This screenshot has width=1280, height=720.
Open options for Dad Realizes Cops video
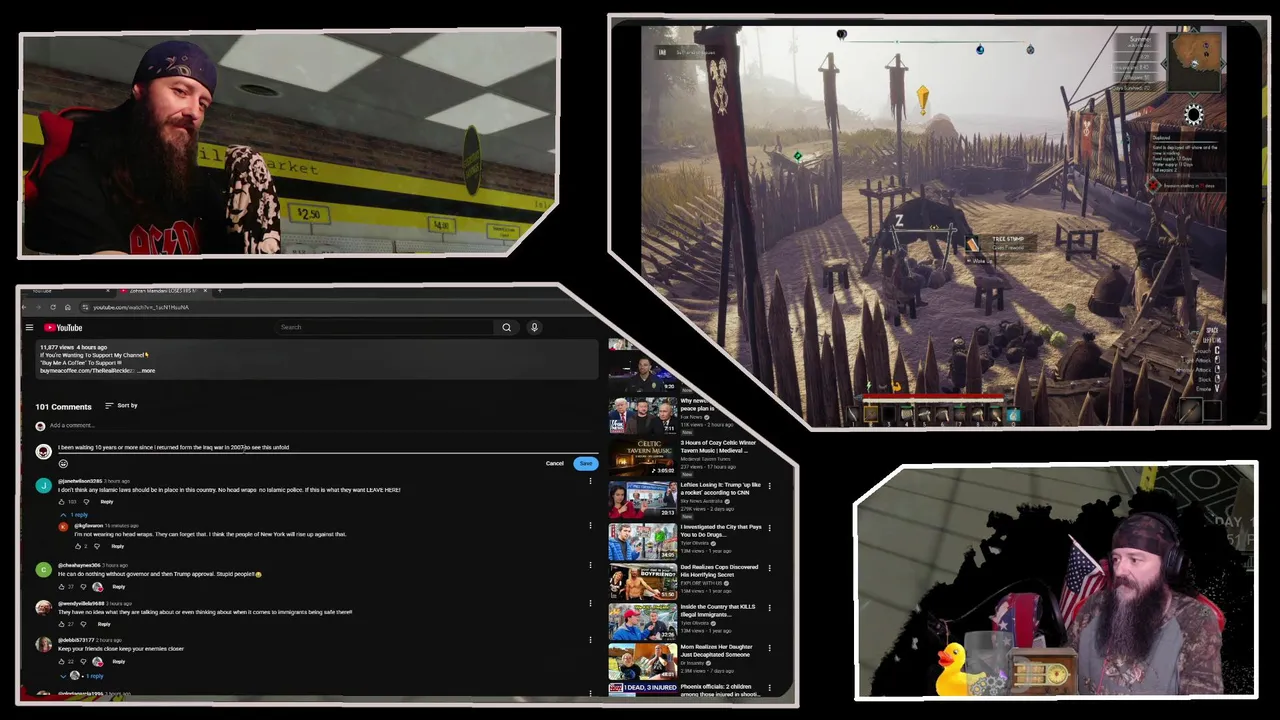(769, 568)
